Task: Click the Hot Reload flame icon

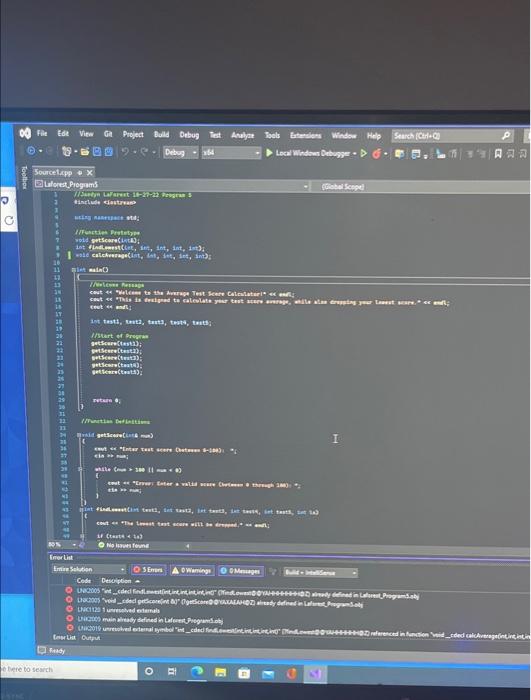Action: pos(377,154)
